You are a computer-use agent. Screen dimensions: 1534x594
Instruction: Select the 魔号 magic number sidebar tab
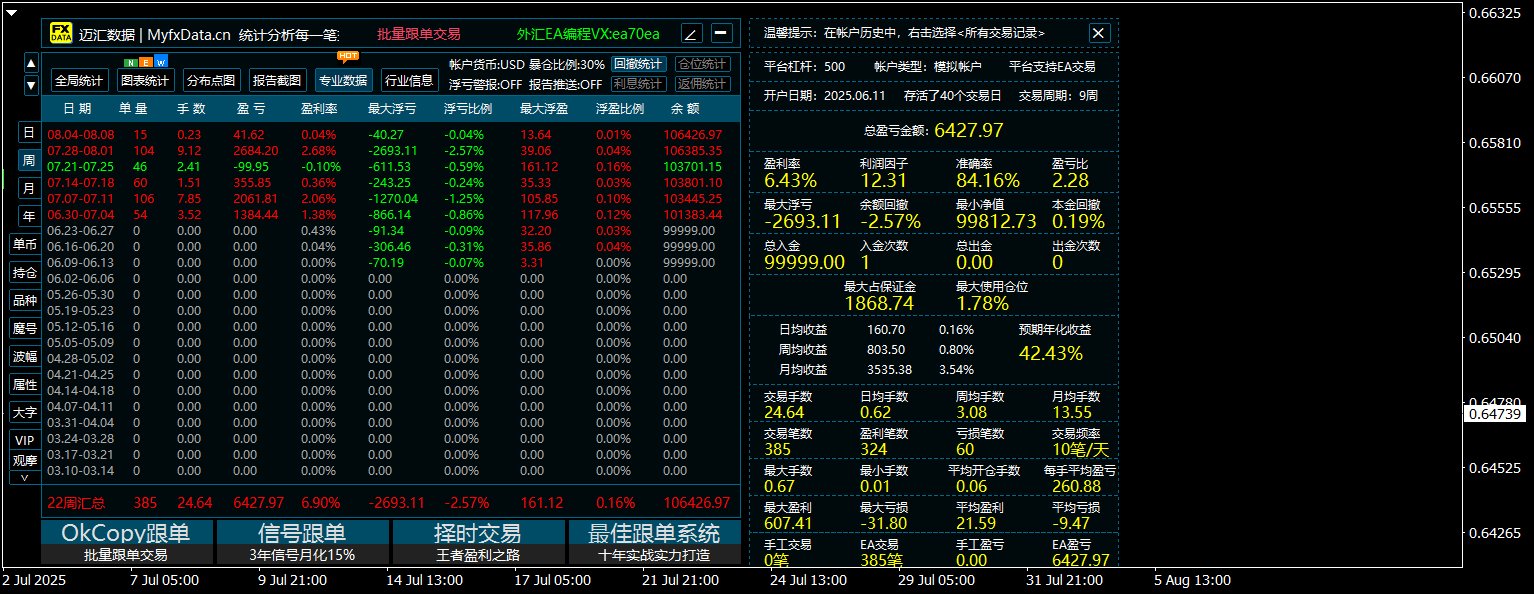(x=25, y=329)
